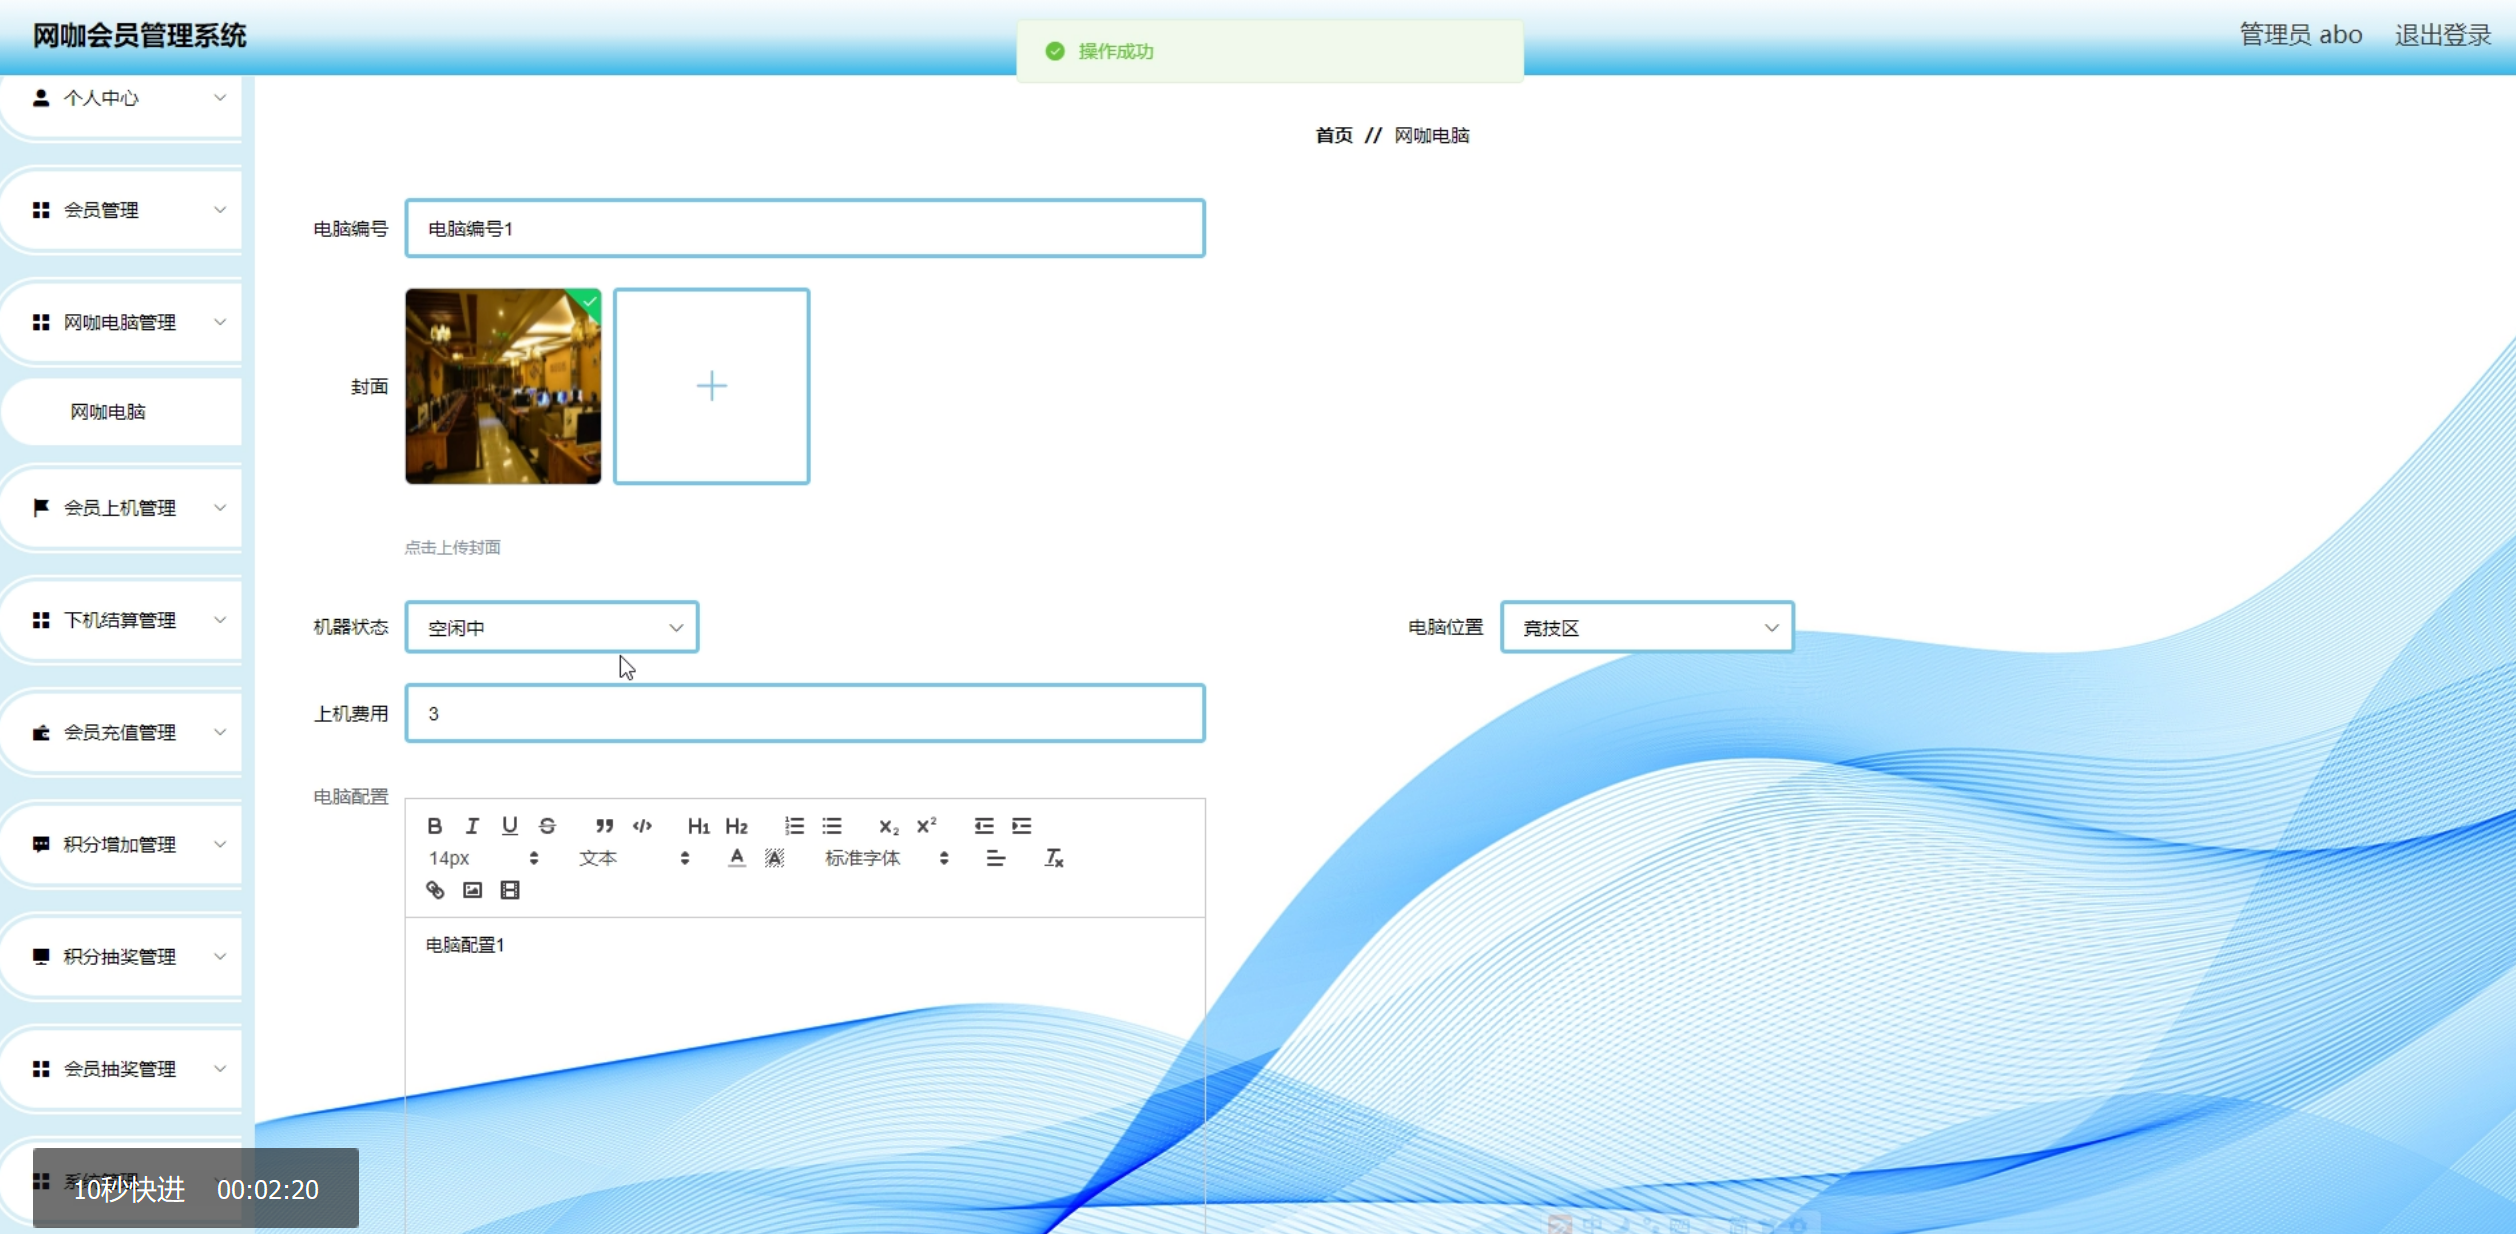Open the 积分抽奖管理 menu

pos(122,957)
